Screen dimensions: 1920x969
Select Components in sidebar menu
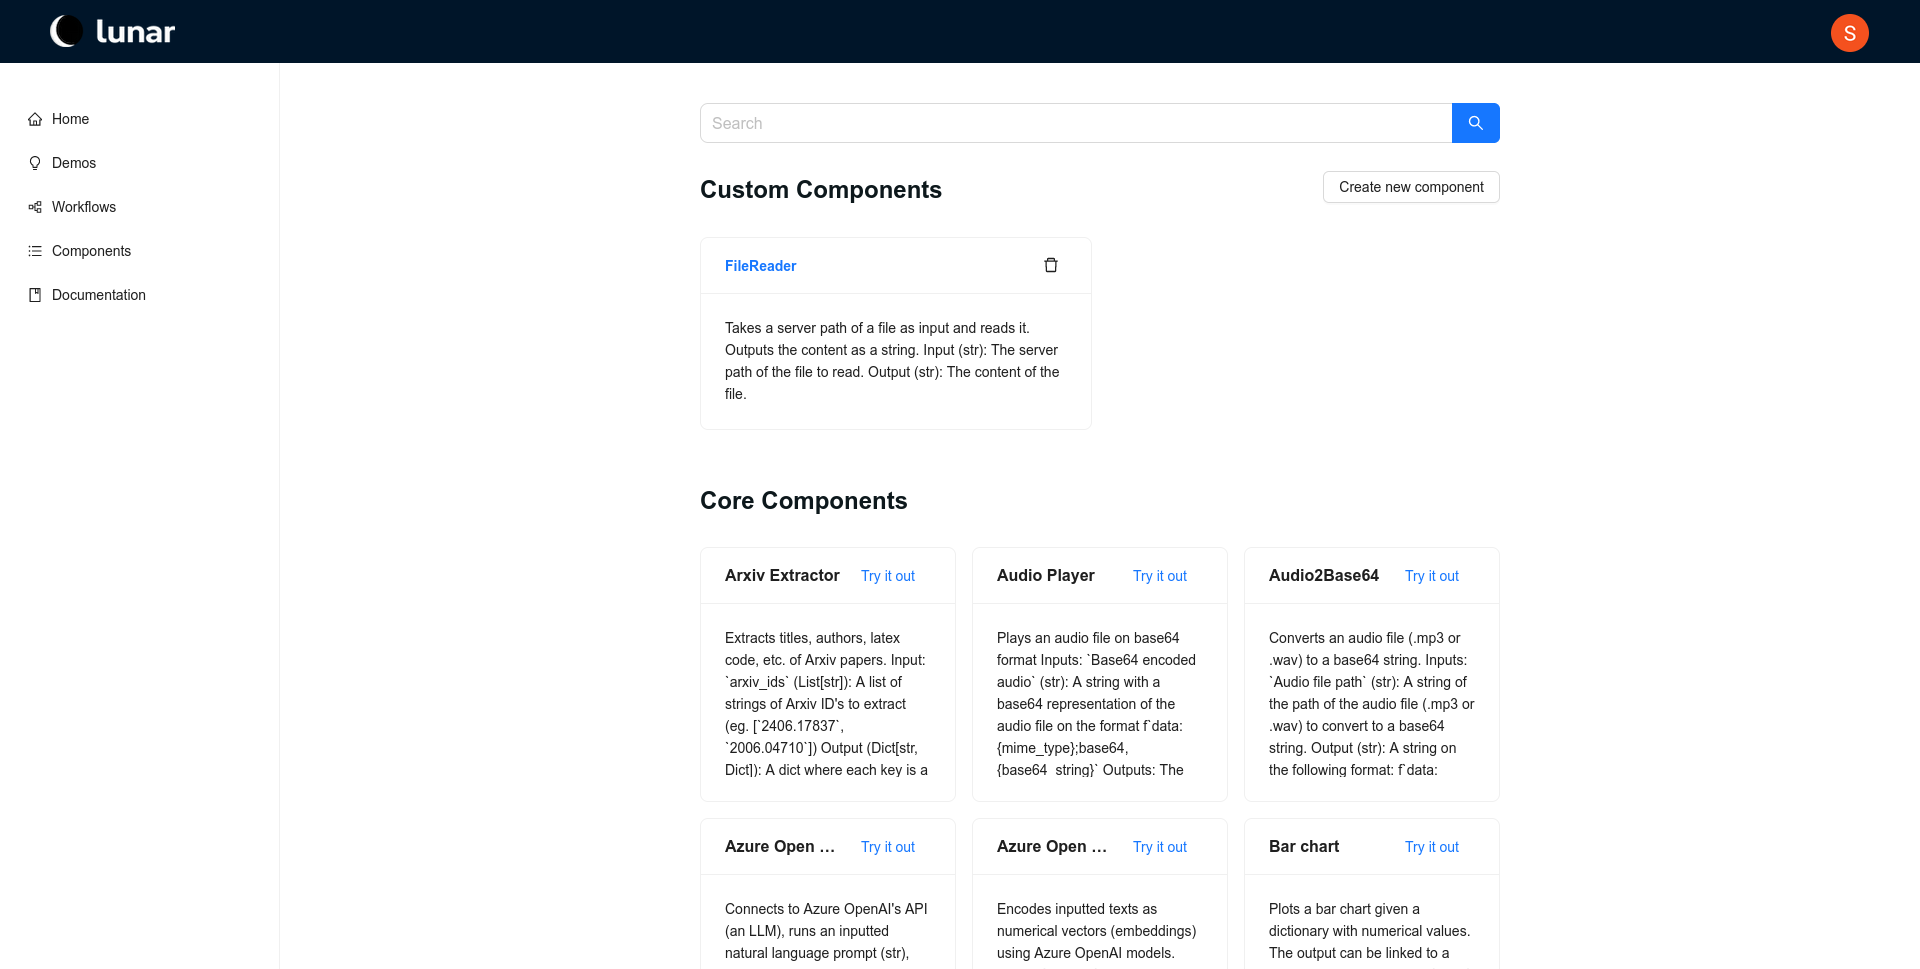91,251
